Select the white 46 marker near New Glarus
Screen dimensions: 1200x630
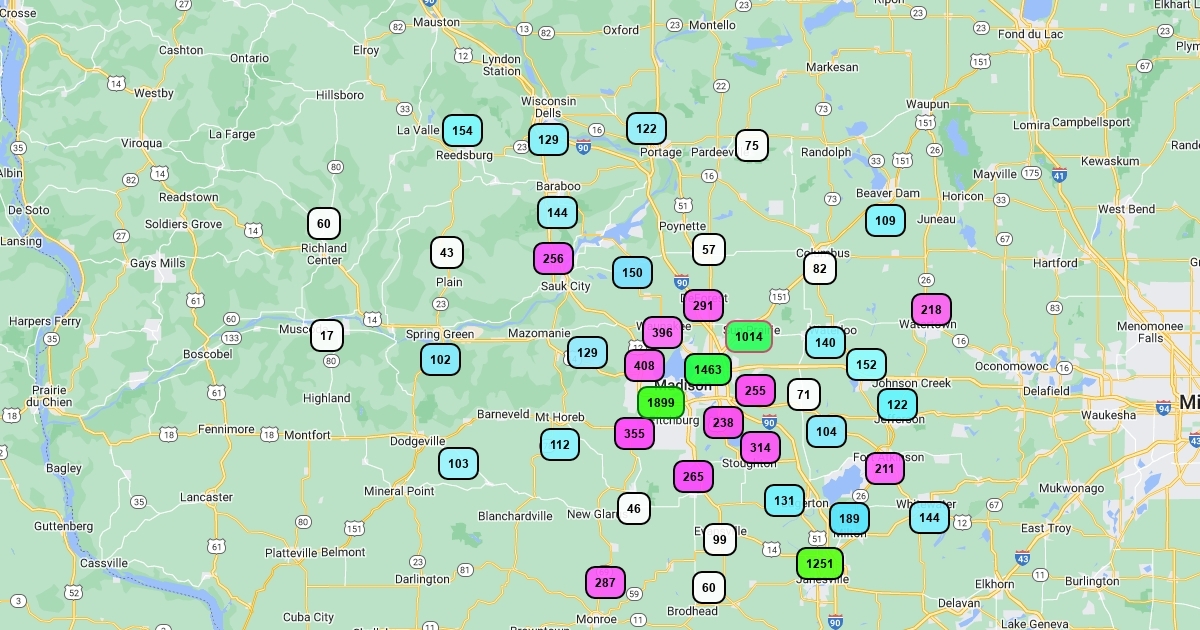(x=634, y=509)
